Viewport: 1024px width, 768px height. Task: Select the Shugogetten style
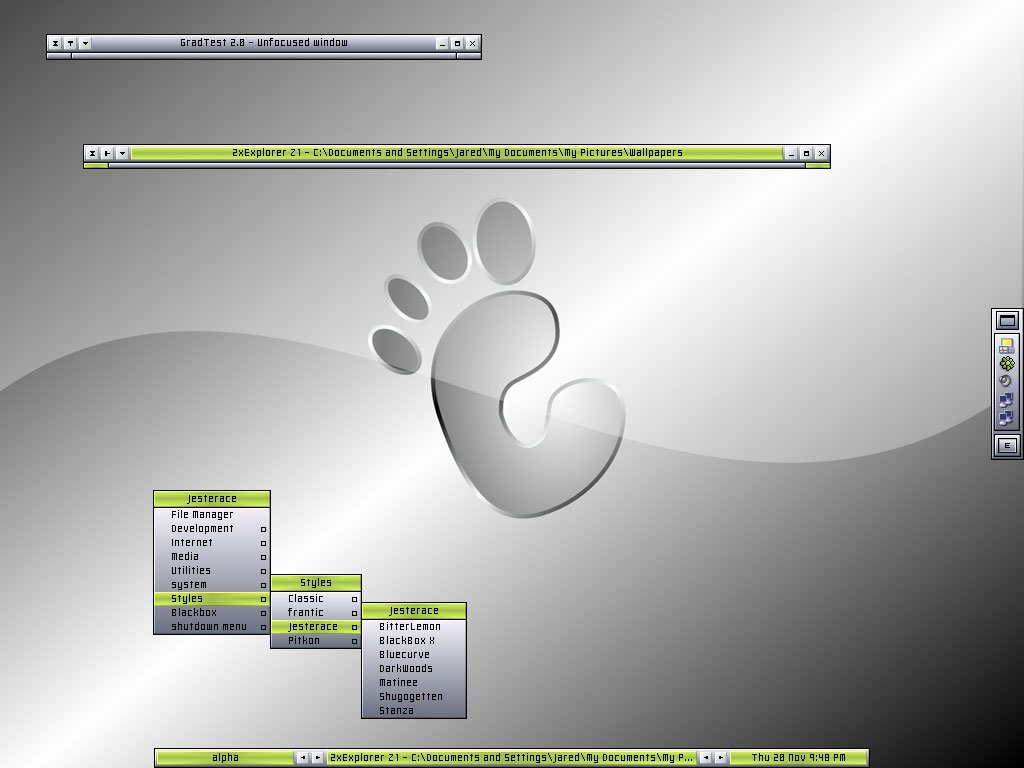[x=414, y=697]
